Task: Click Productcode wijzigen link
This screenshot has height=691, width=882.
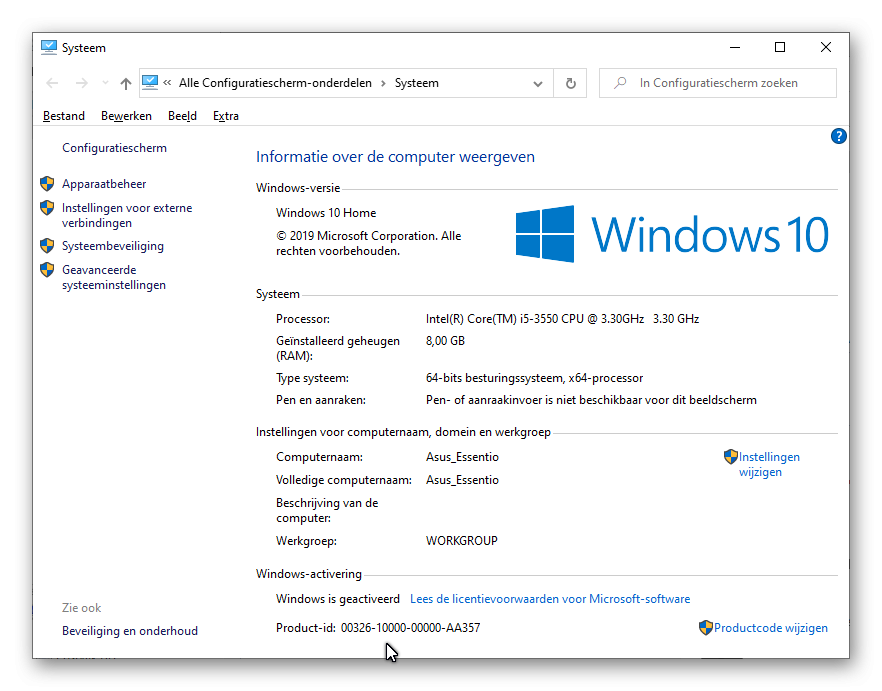Action: (x=771, y=628)
